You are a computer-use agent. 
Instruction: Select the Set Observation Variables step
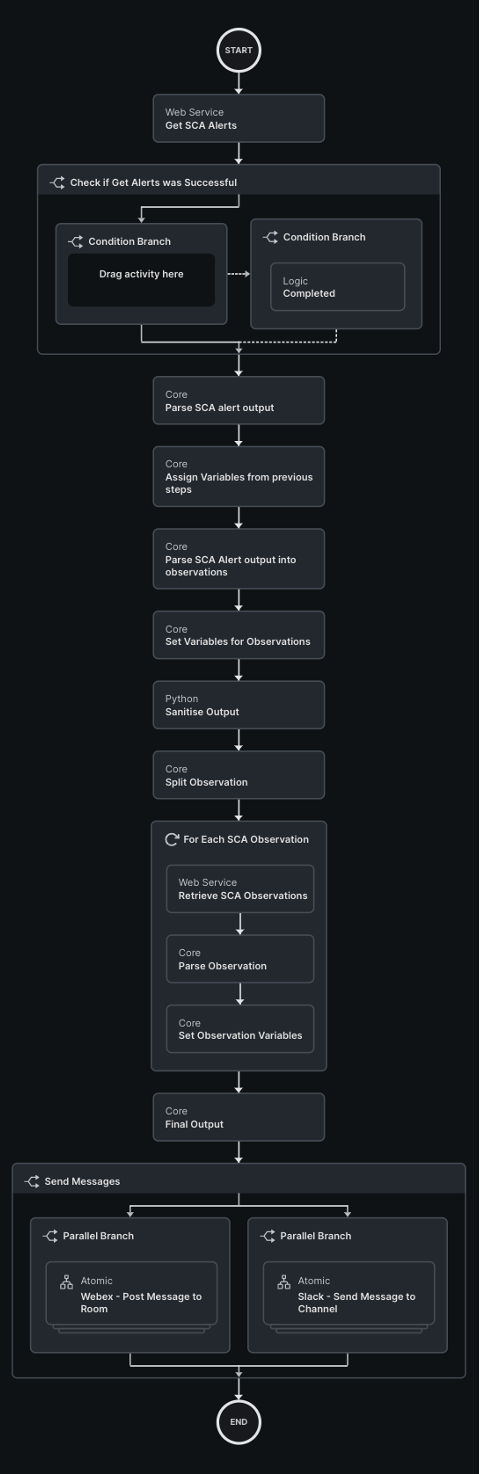(x=240, y=1029)
